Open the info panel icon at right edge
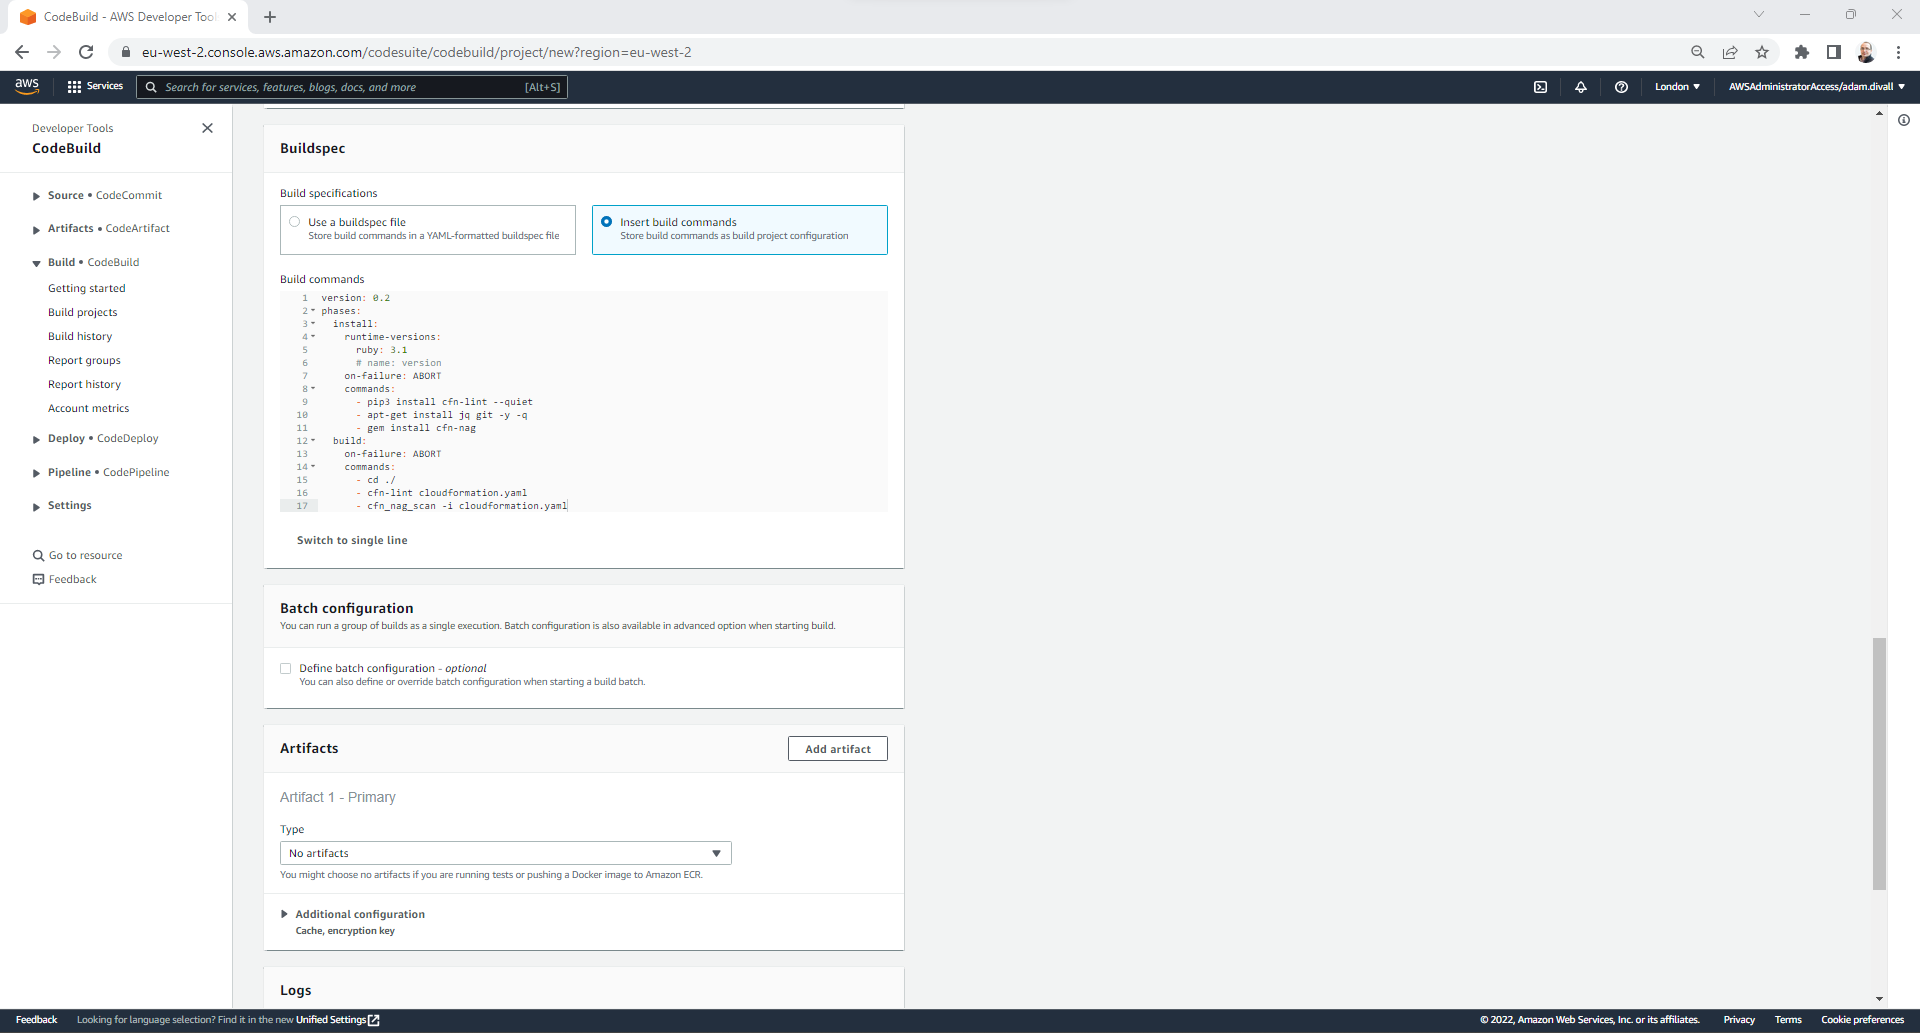The width and height of the screenshot is (1920, 1033). pos(1904,120)
